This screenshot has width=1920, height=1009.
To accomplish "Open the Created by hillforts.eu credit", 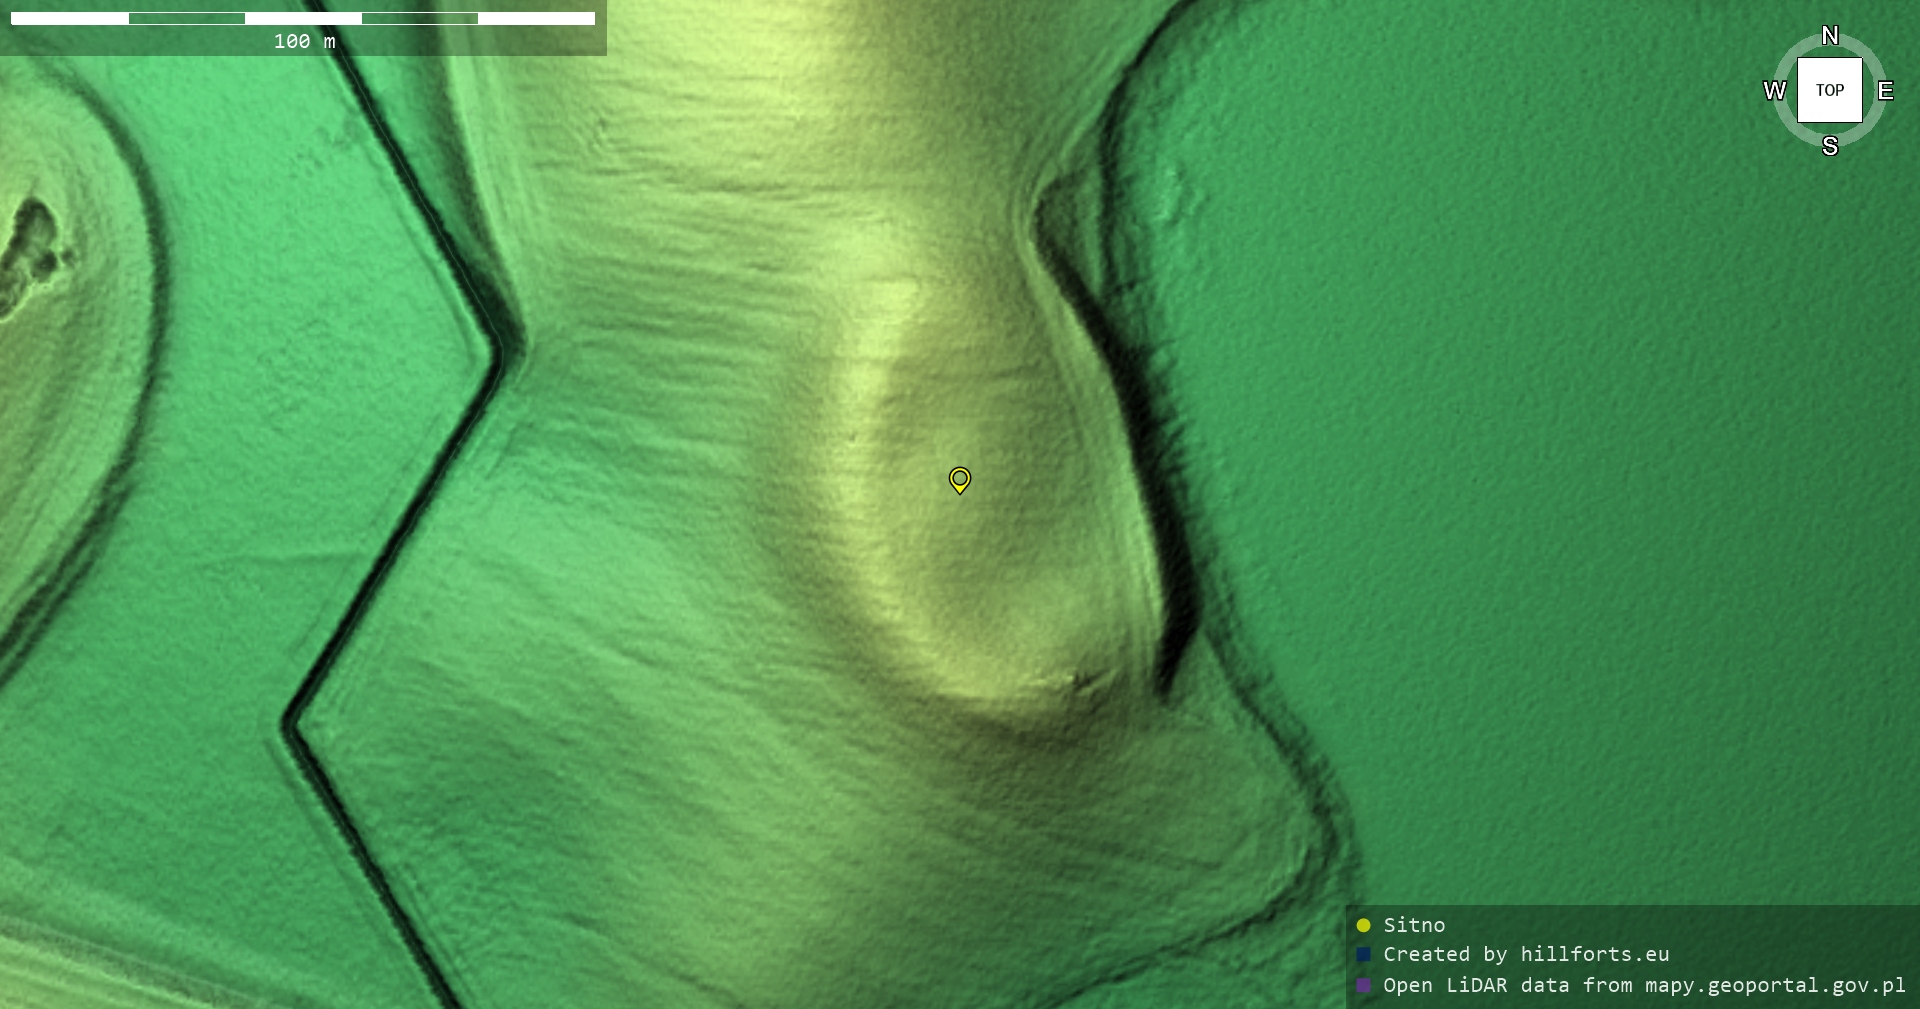I will (1526, 954).
